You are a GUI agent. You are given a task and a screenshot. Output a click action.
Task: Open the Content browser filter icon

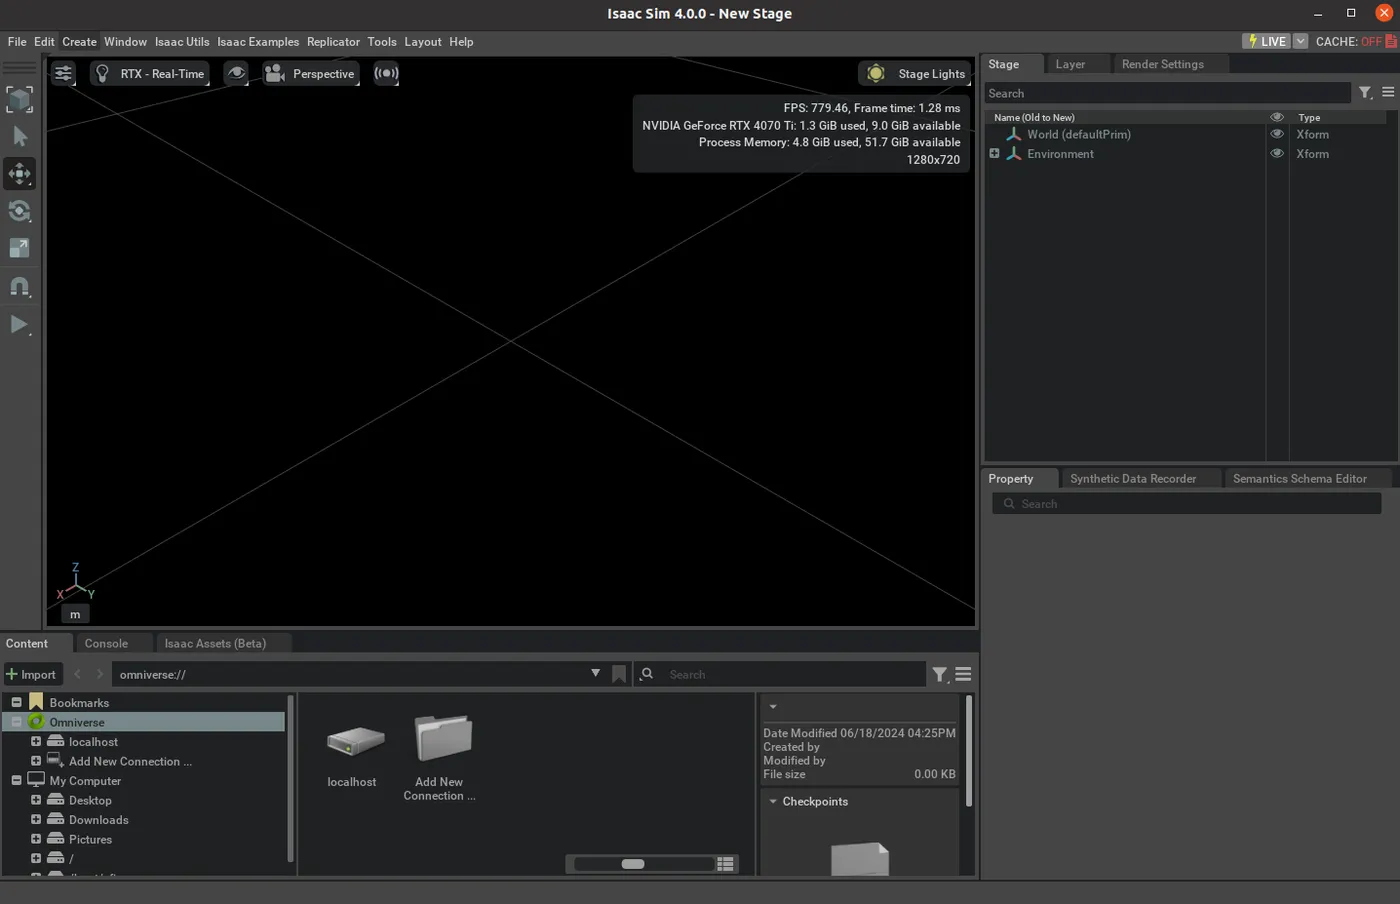[x=940, y=675]
